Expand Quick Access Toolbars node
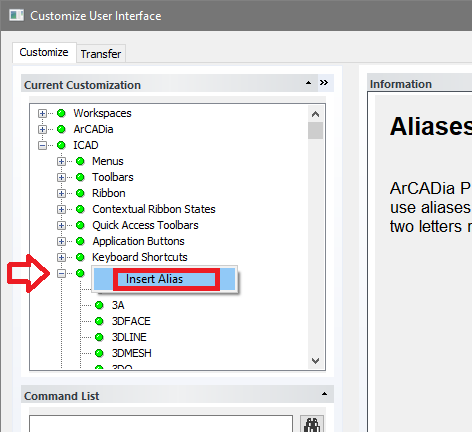Viewport: 472px width, 432px height. [x=61, y=225]
